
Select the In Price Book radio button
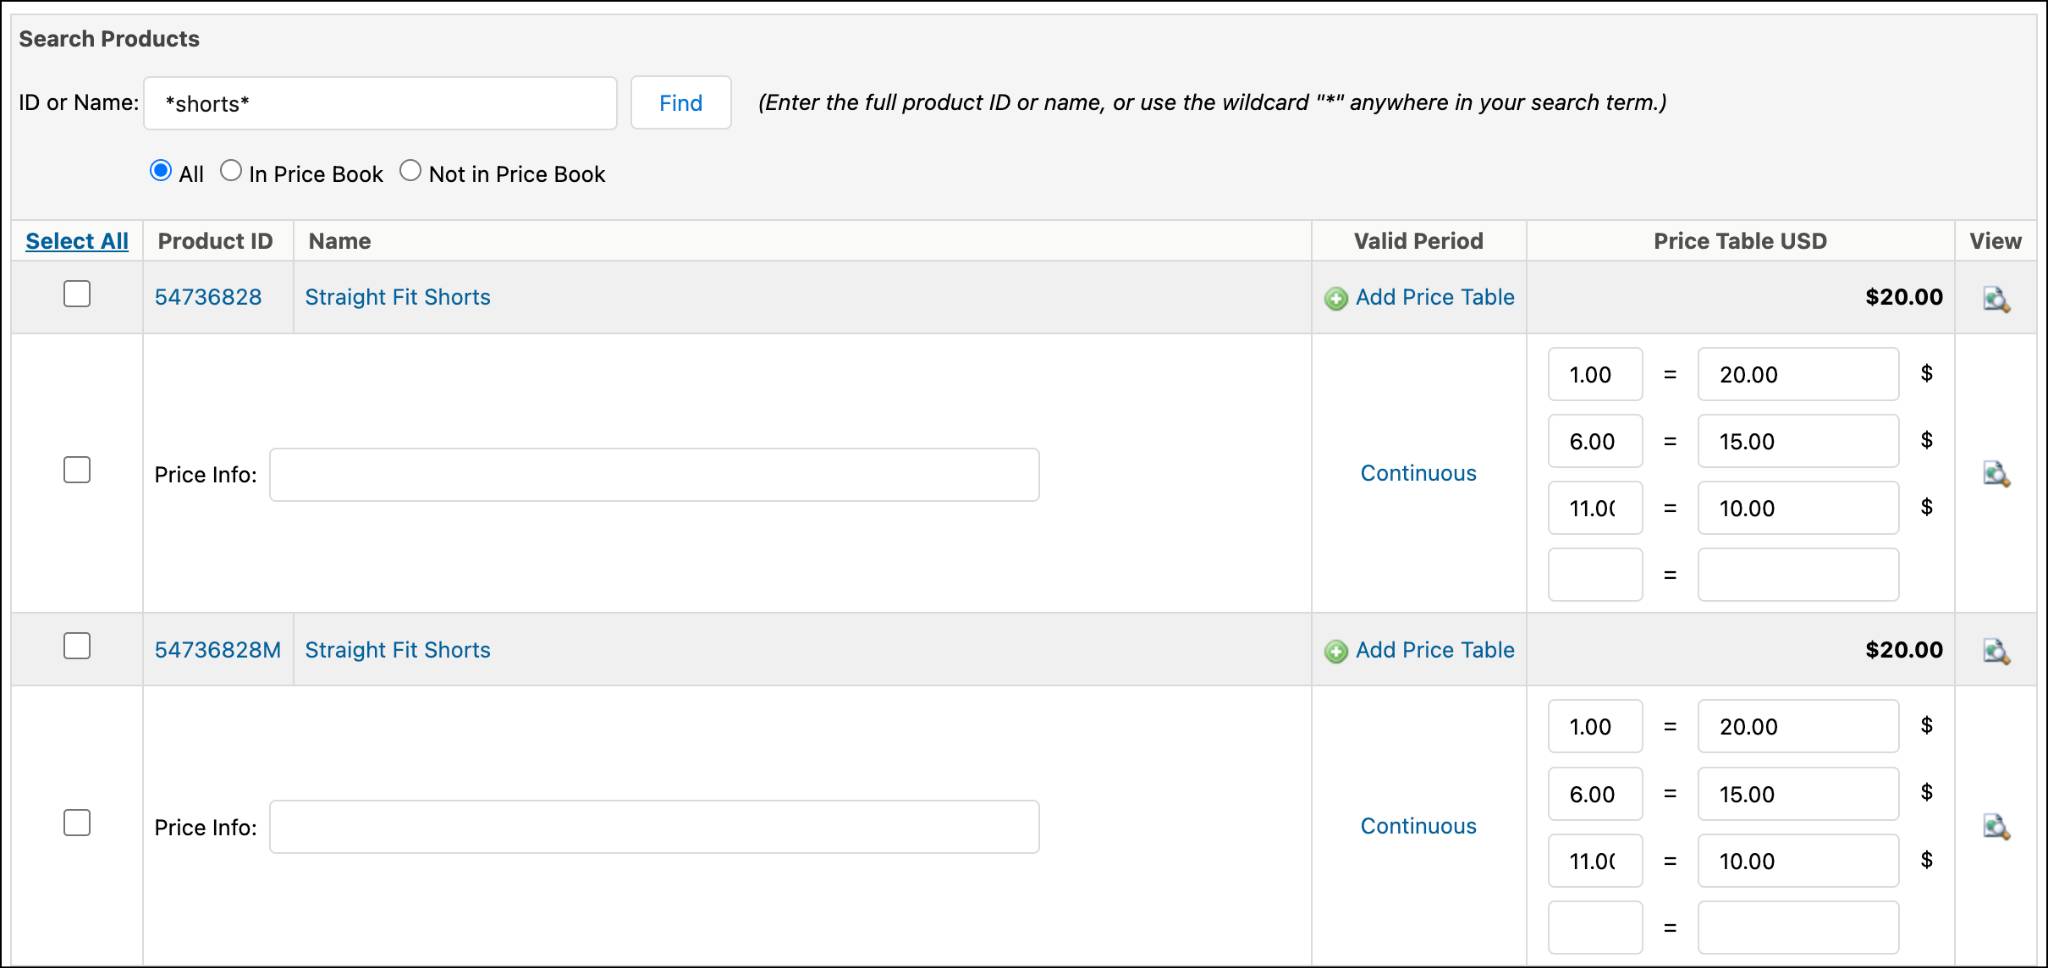coord(231,171)
